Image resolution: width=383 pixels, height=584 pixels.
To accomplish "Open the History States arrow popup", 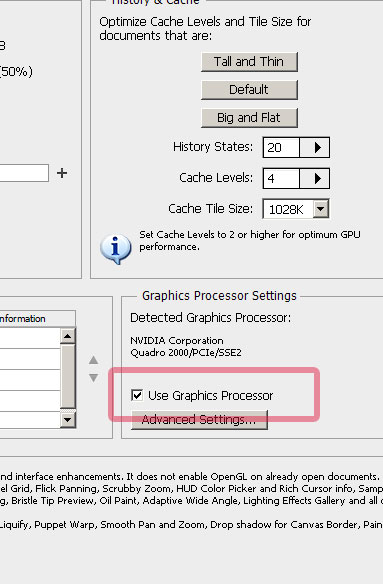I will pyautogui.click(x=315, y=147).
